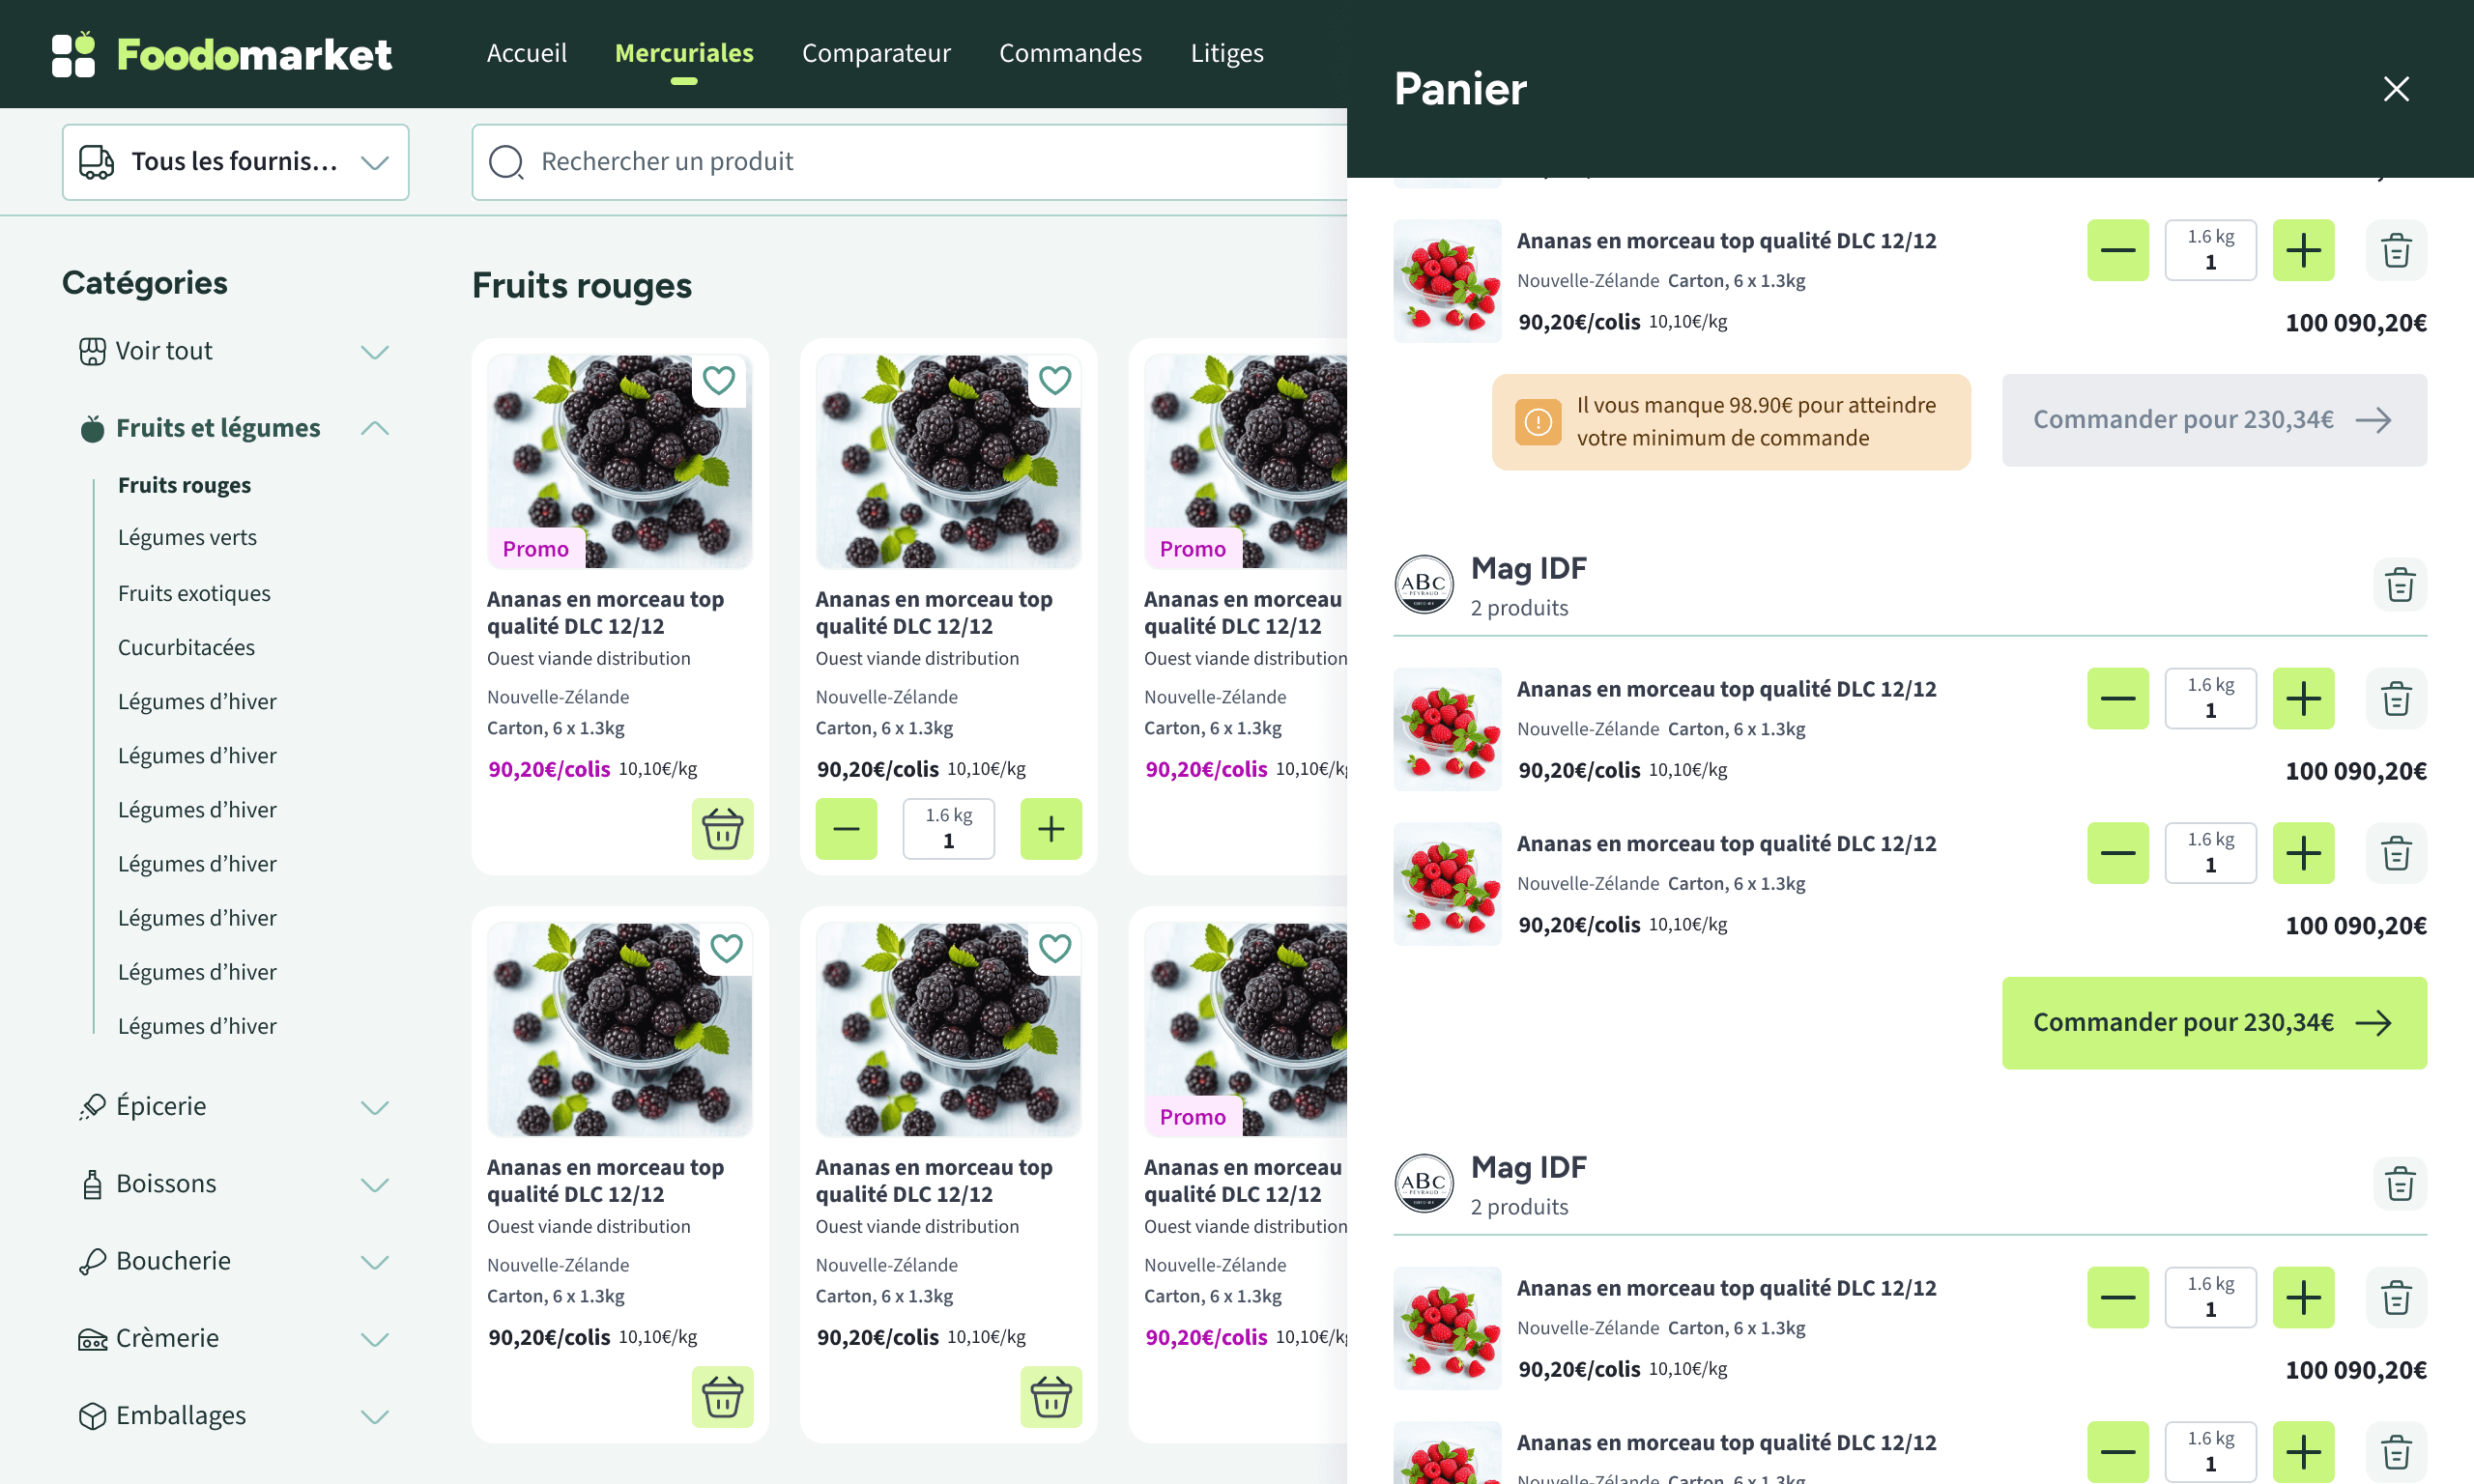This screenshot has width=2474, height=1484.
Task: Go to the Commandes page
Action: click(1070, 53)
